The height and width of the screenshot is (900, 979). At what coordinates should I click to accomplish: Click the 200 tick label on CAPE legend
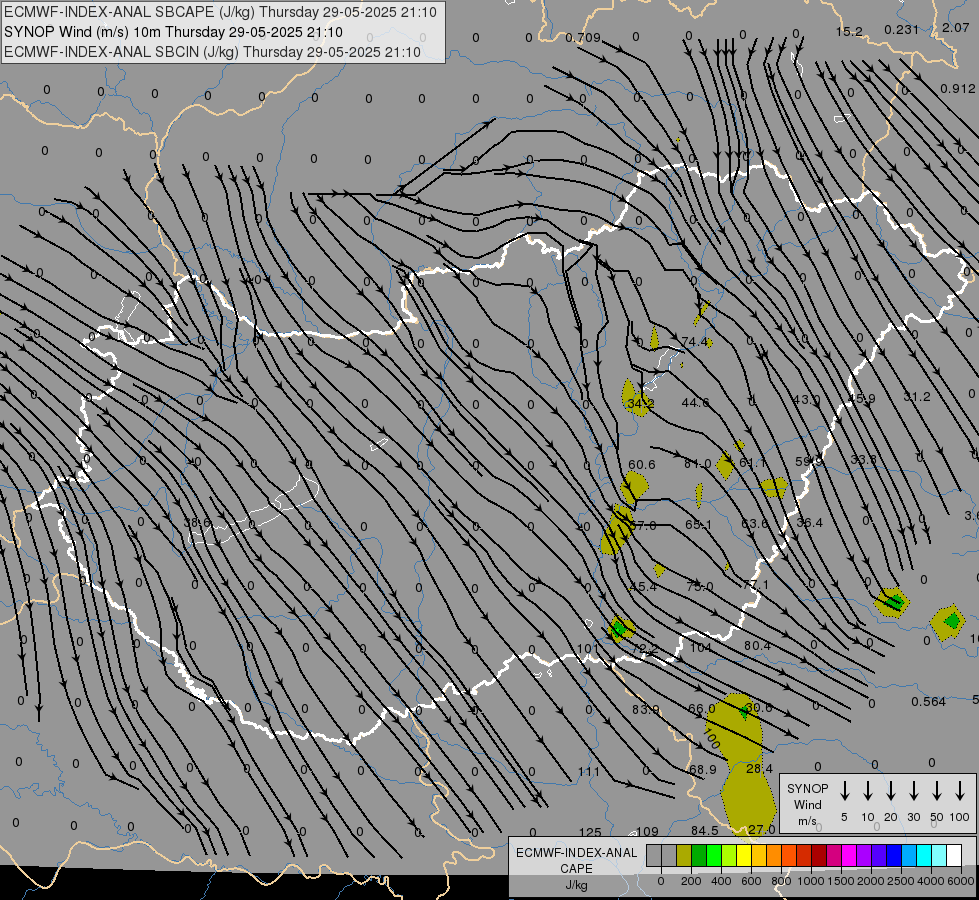[691, 881]
